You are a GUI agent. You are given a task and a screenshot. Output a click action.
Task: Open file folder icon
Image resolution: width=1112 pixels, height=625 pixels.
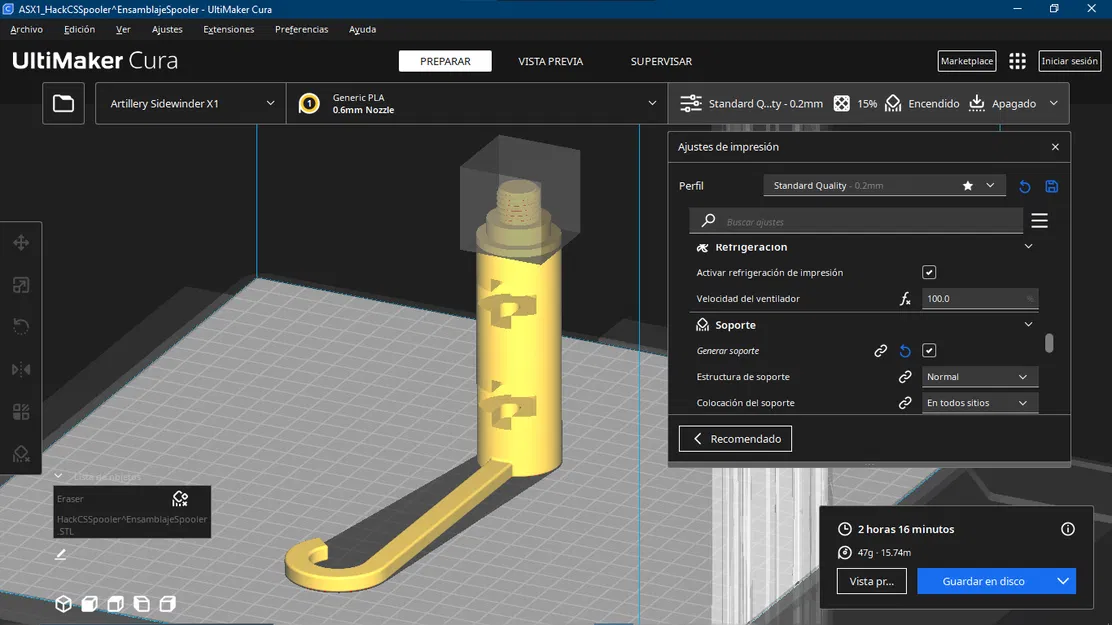point(63,104)
